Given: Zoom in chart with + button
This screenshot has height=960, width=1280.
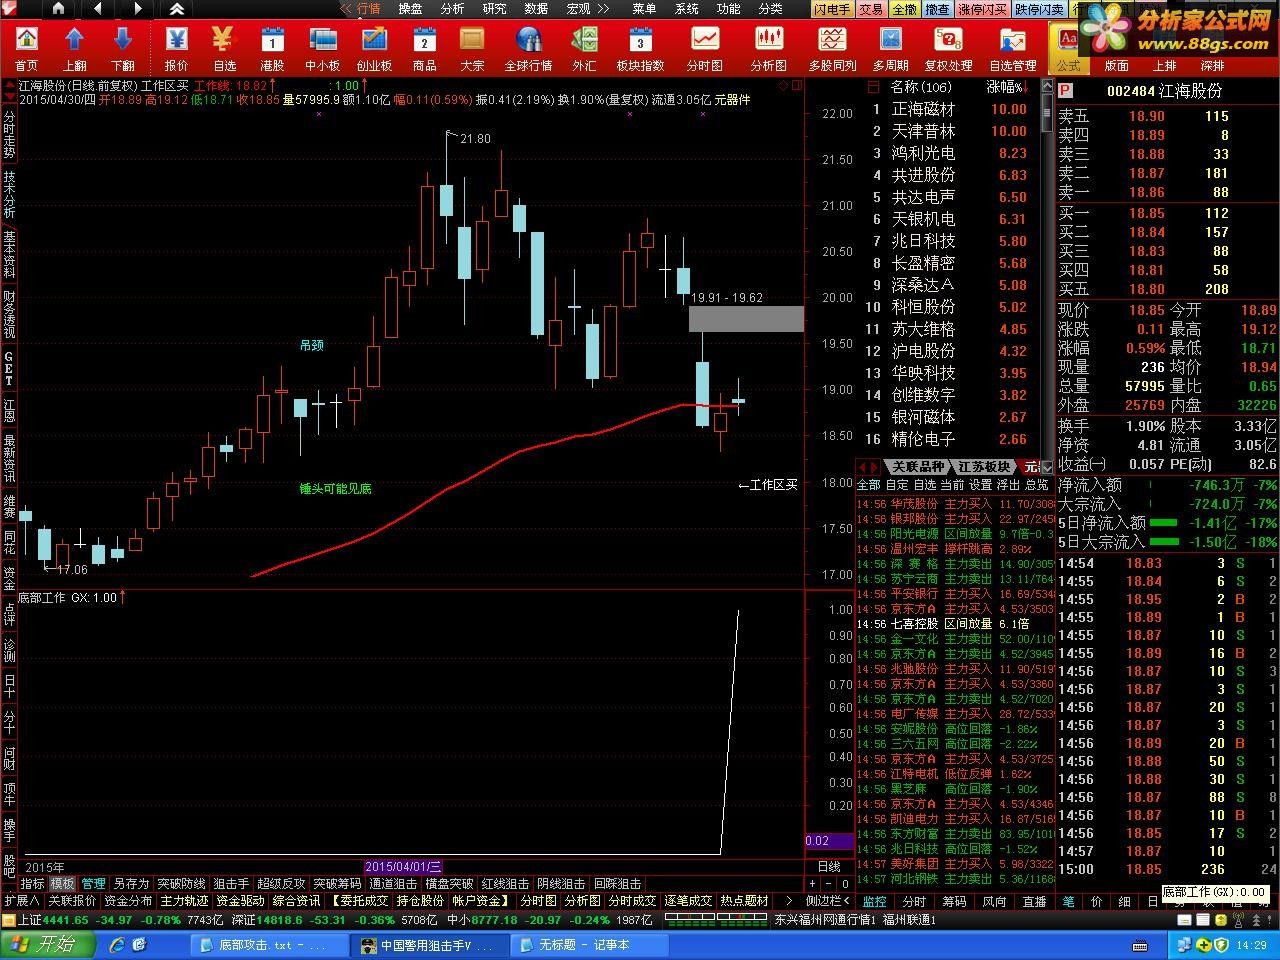Looking at the screenshot, I should tap(812, 884).
